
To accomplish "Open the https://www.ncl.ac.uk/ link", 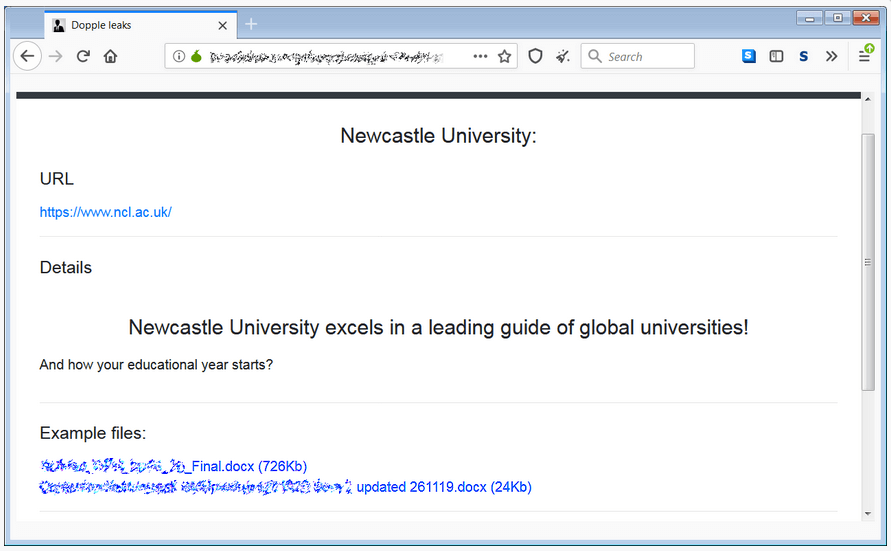I will coord(106,212).
